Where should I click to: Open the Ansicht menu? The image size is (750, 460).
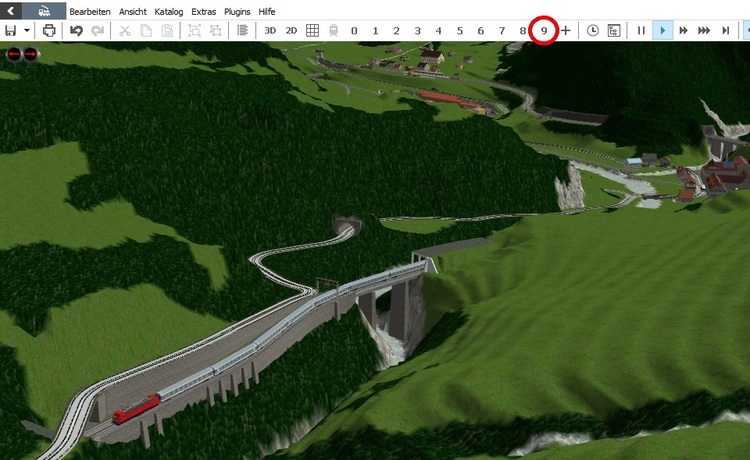(133, 11)
